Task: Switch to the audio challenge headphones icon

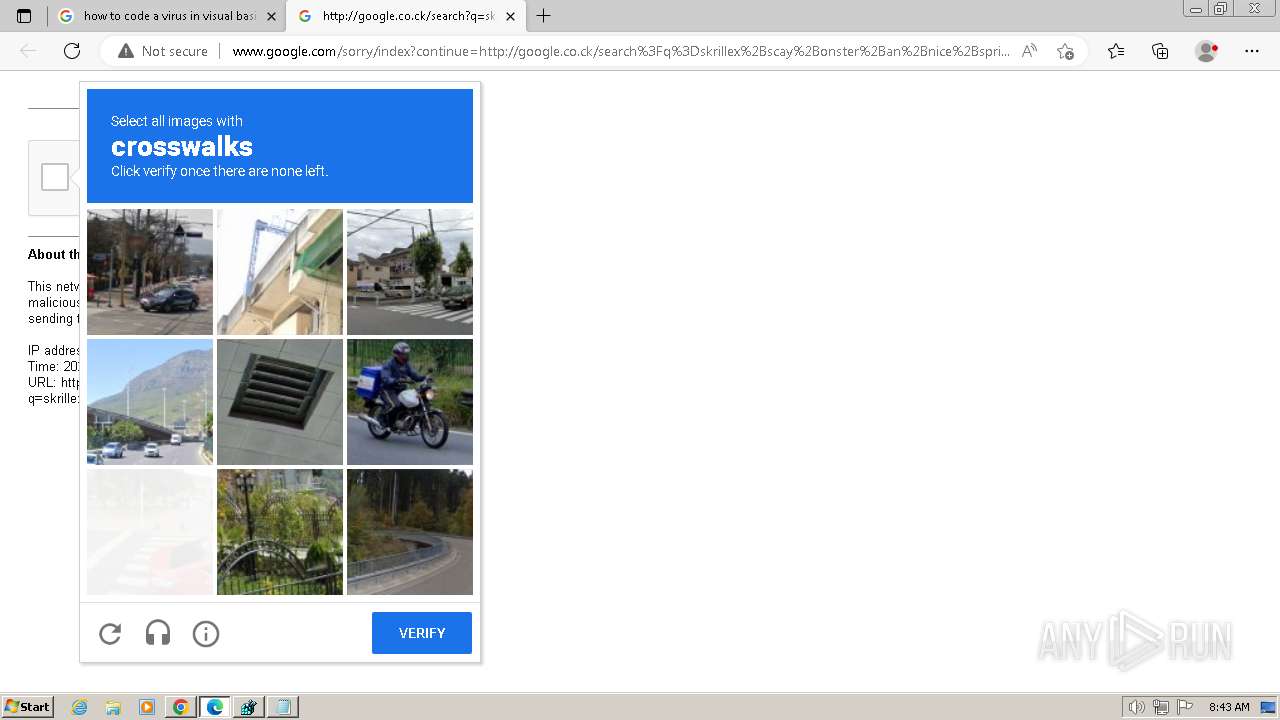Action: [158, 634]
